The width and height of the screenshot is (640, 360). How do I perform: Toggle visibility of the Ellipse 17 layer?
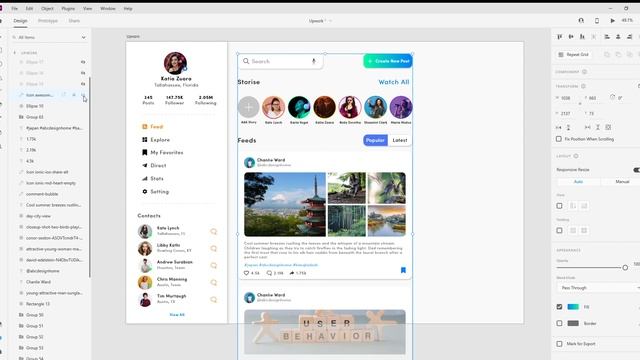coord(83,62)
